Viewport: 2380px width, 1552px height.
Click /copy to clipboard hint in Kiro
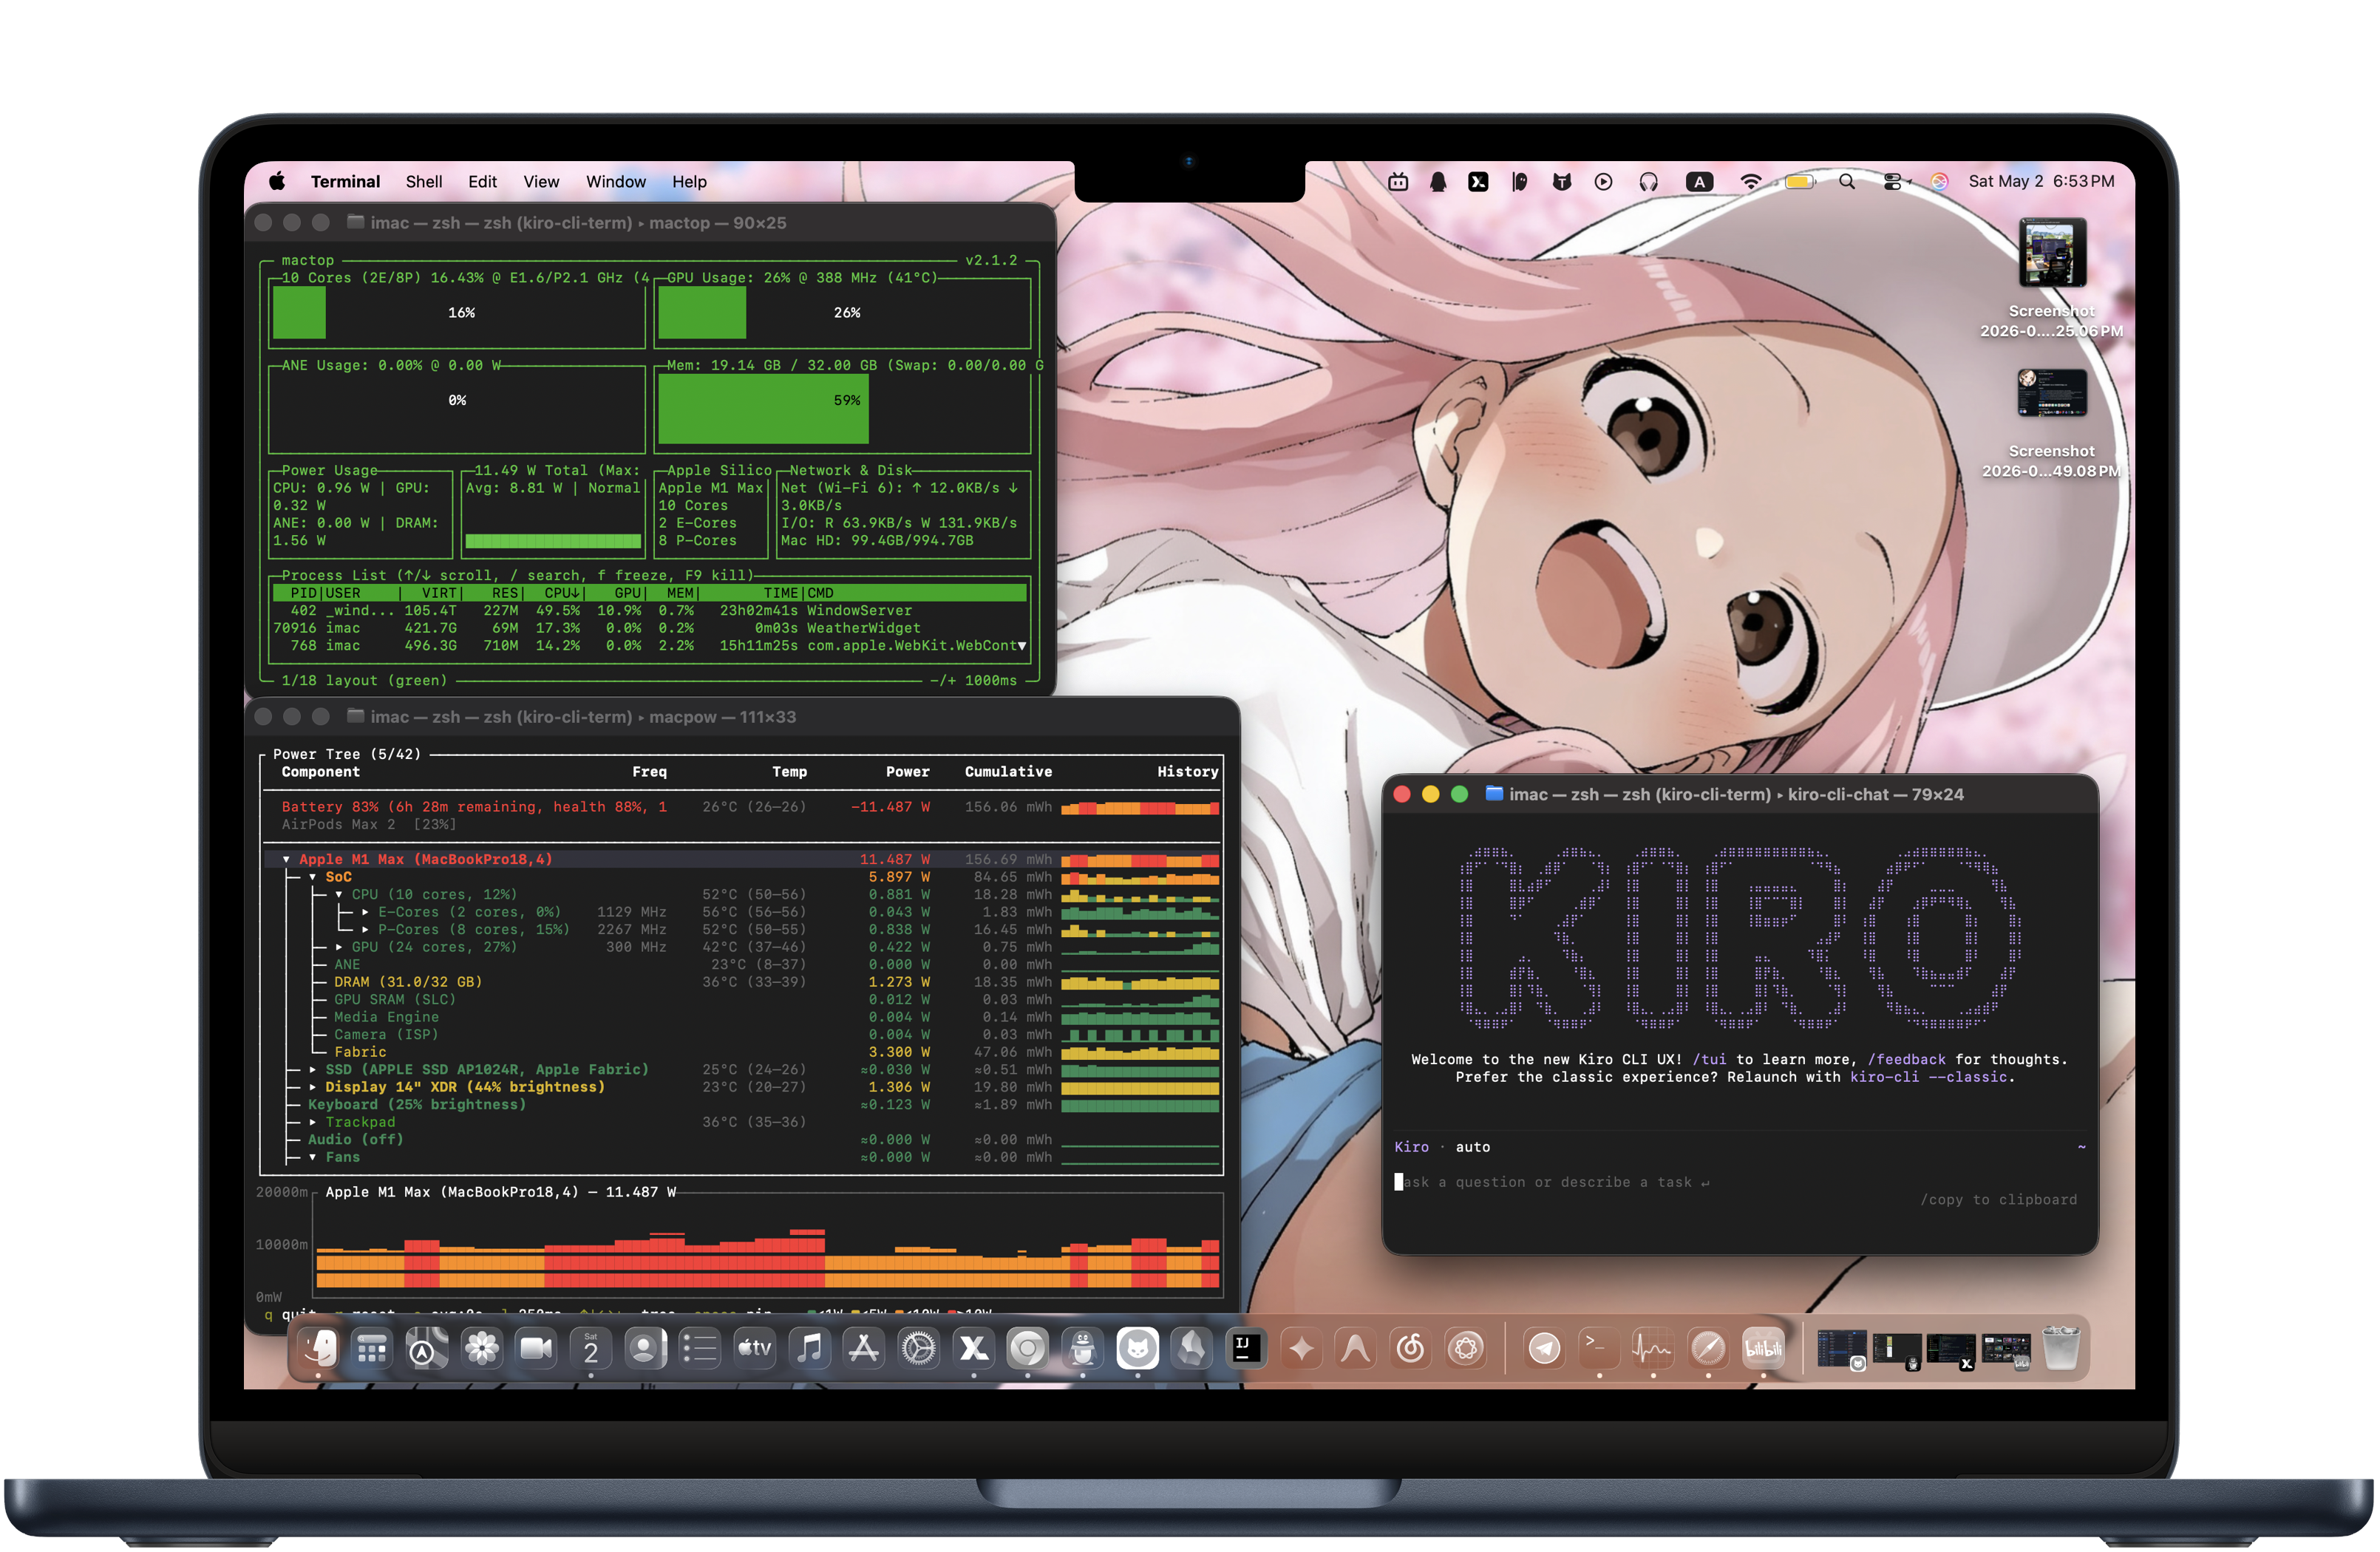[1998, 1200]
